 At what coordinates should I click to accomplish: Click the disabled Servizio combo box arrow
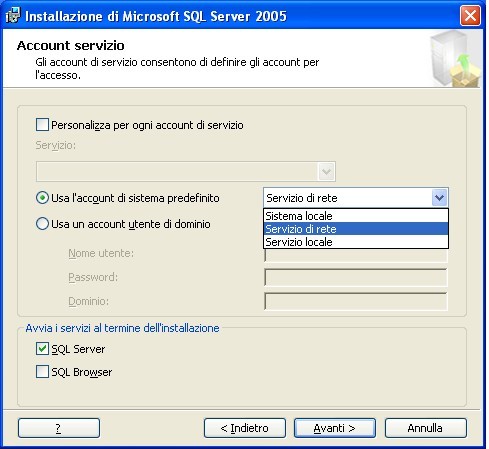[326, 171]
